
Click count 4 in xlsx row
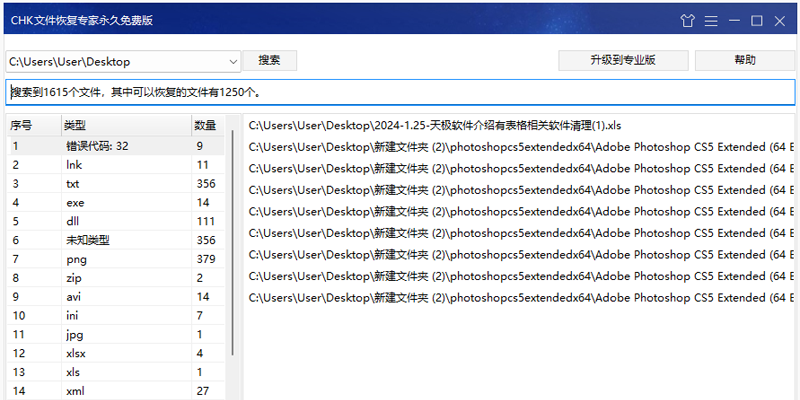point(199,353)
